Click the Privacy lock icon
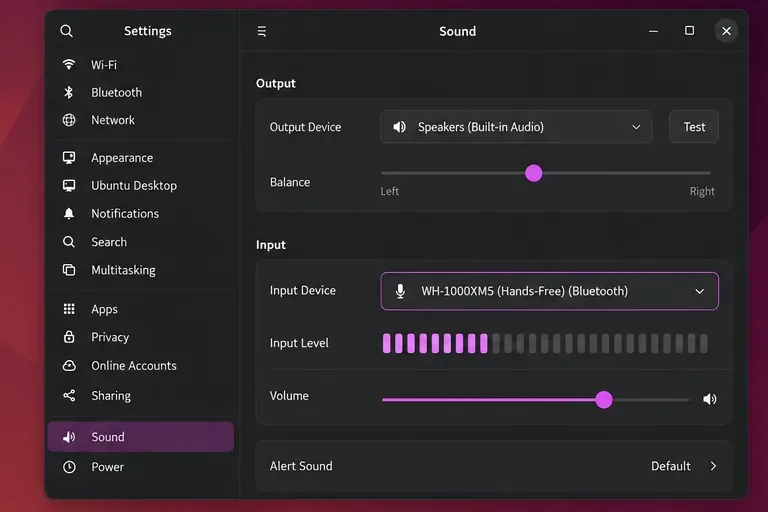This screenshot has width=768, height=512. pyautogui.click(x=69, y=337)
